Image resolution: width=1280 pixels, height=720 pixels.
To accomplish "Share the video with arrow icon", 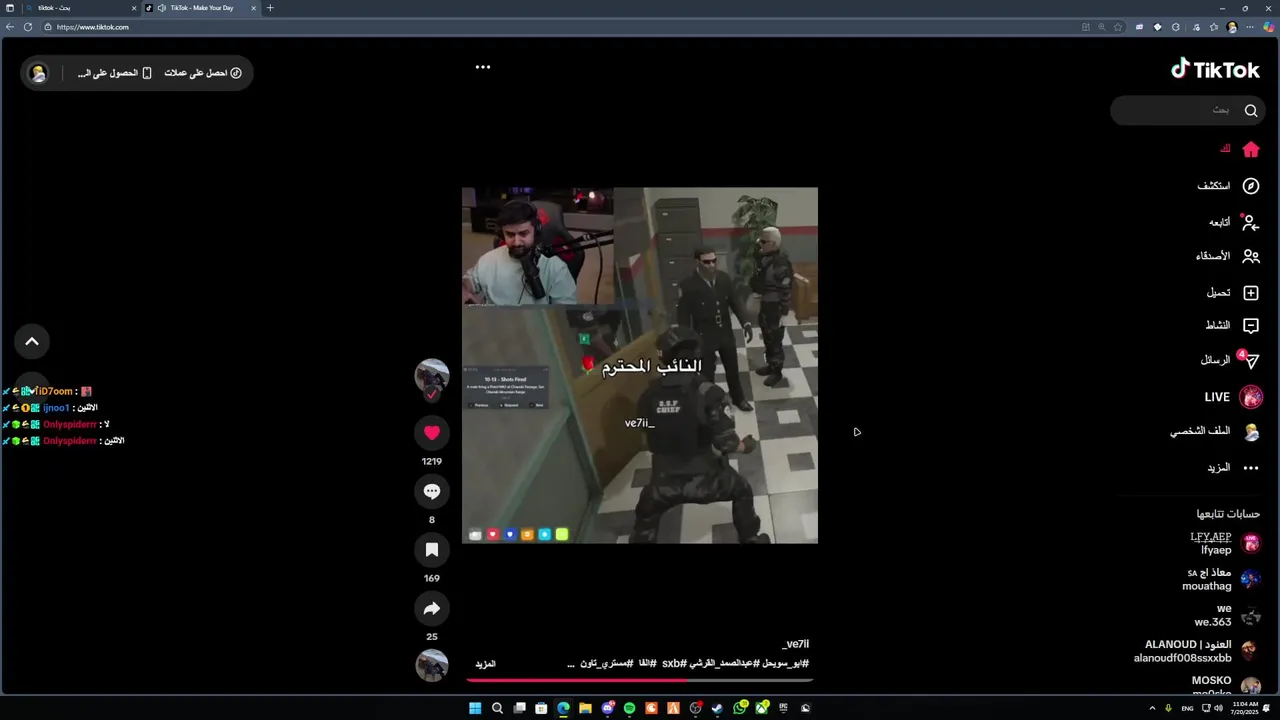I will coord(432,608).
